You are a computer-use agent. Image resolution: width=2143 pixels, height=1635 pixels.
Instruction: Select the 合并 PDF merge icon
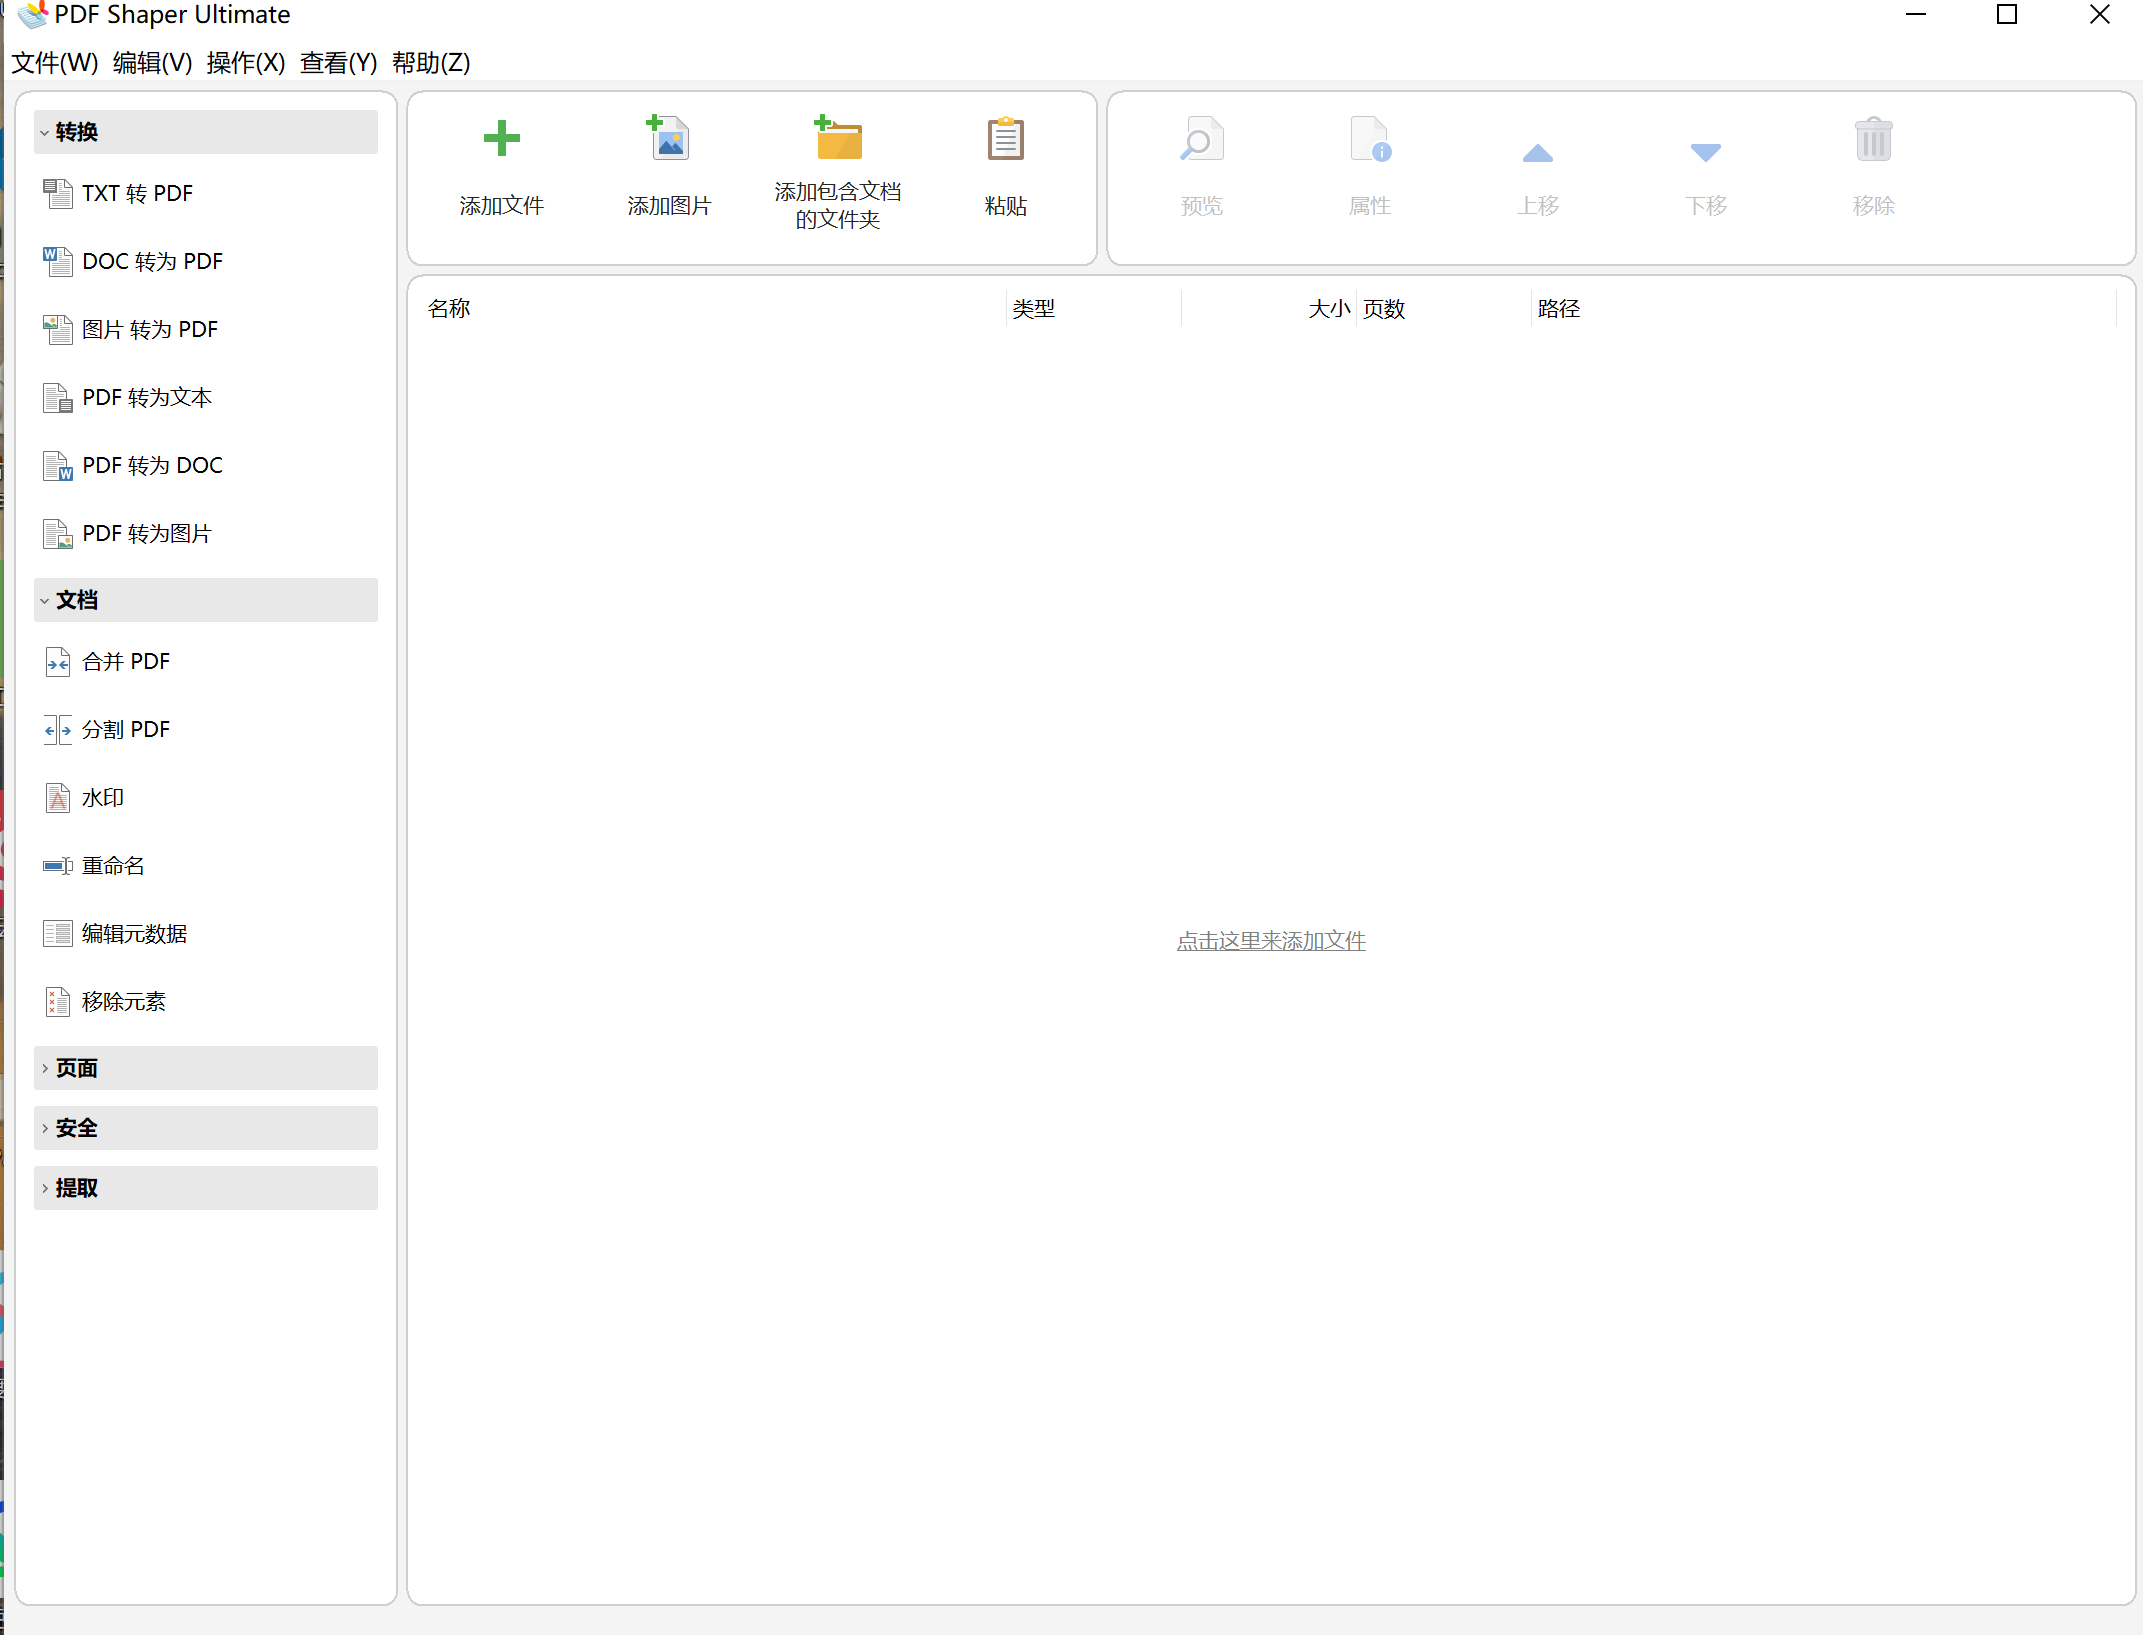tap(58, 661)
